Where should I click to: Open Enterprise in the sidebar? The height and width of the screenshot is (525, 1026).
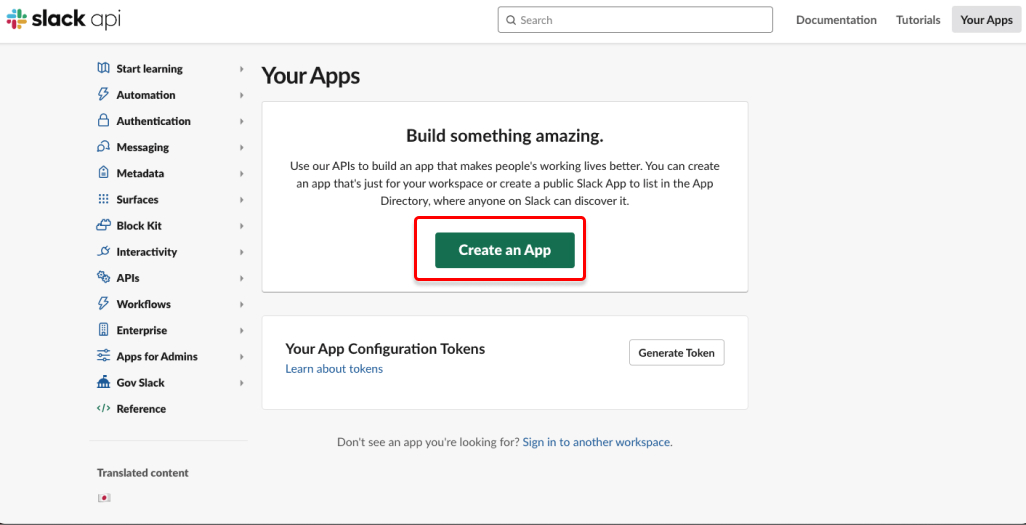(x=141, y=331)
